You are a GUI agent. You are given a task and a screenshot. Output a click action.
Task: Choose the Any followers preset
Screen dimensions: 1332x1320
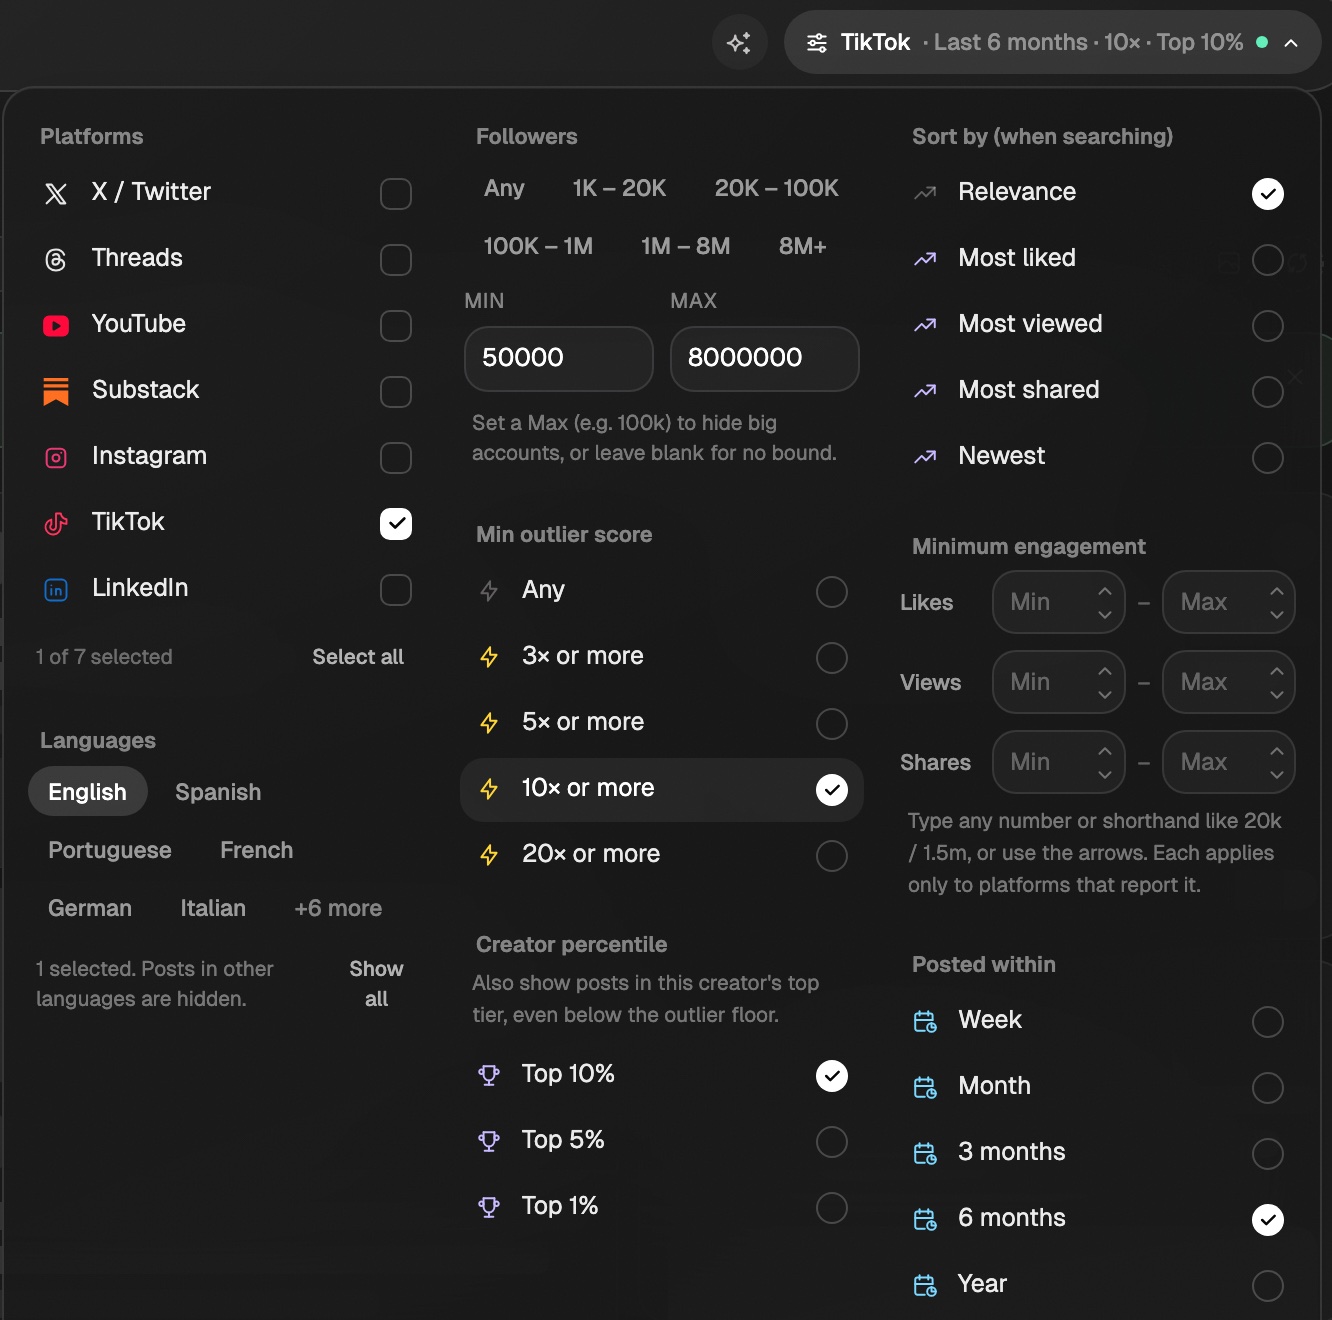point(504,188)
